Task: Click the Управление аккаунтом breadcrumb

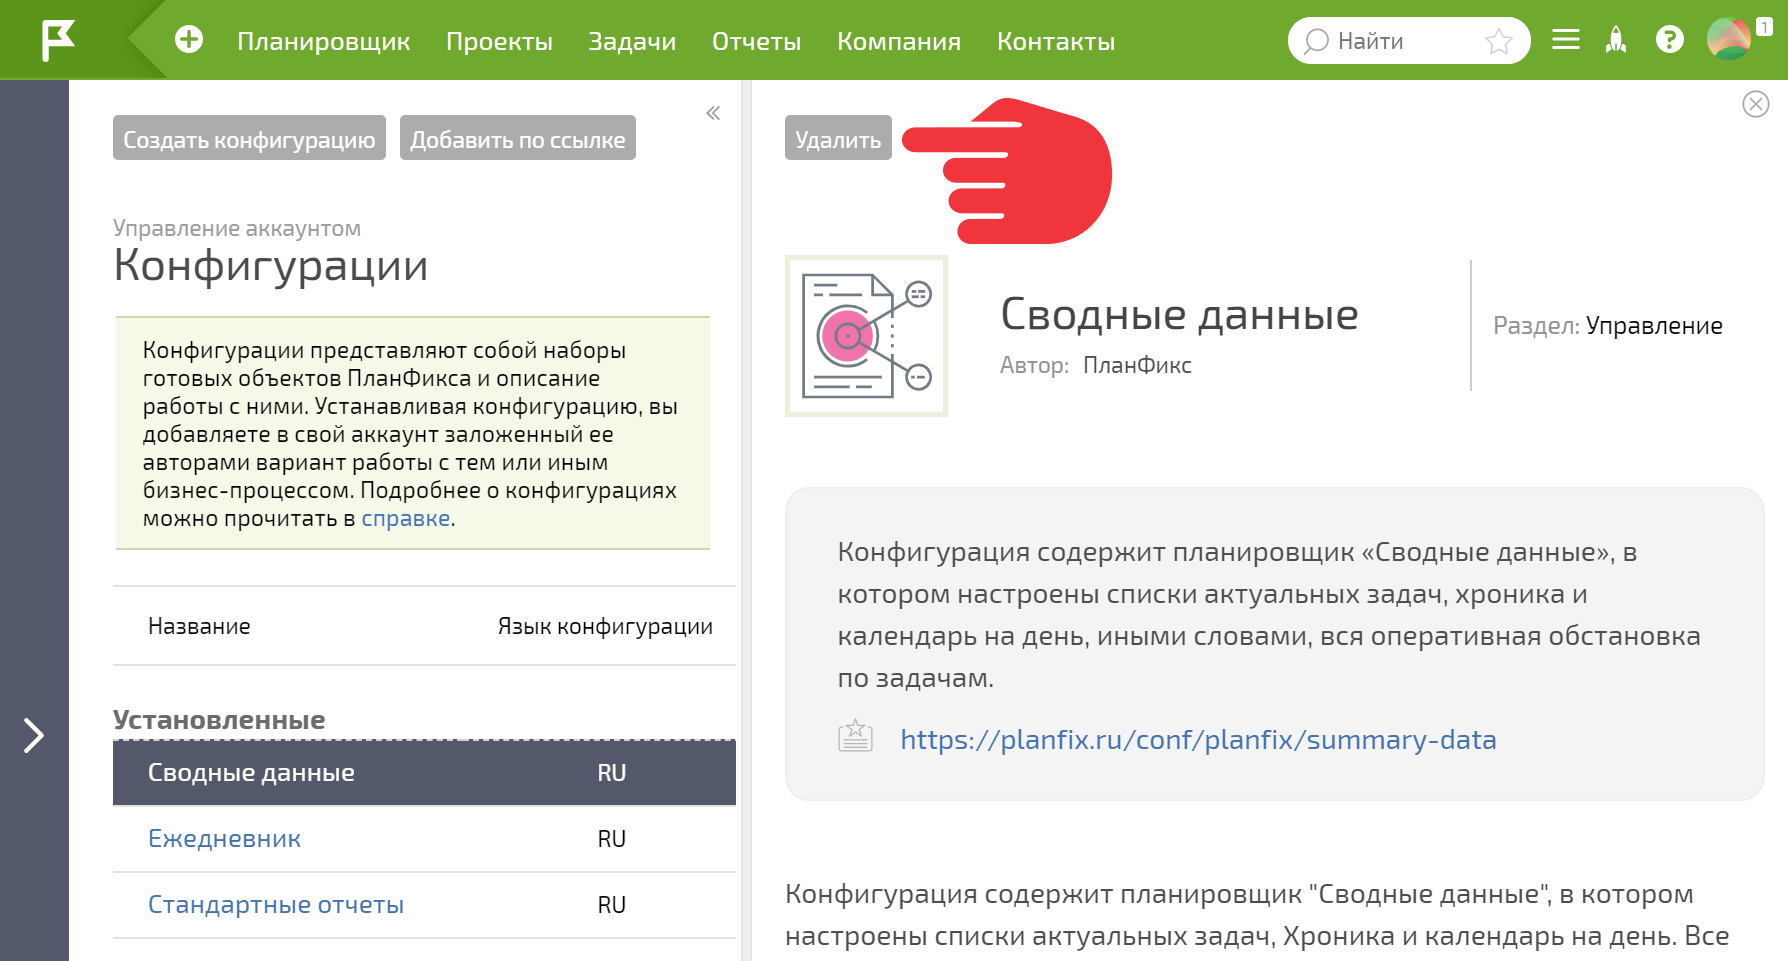Action: tap(237, 228)
